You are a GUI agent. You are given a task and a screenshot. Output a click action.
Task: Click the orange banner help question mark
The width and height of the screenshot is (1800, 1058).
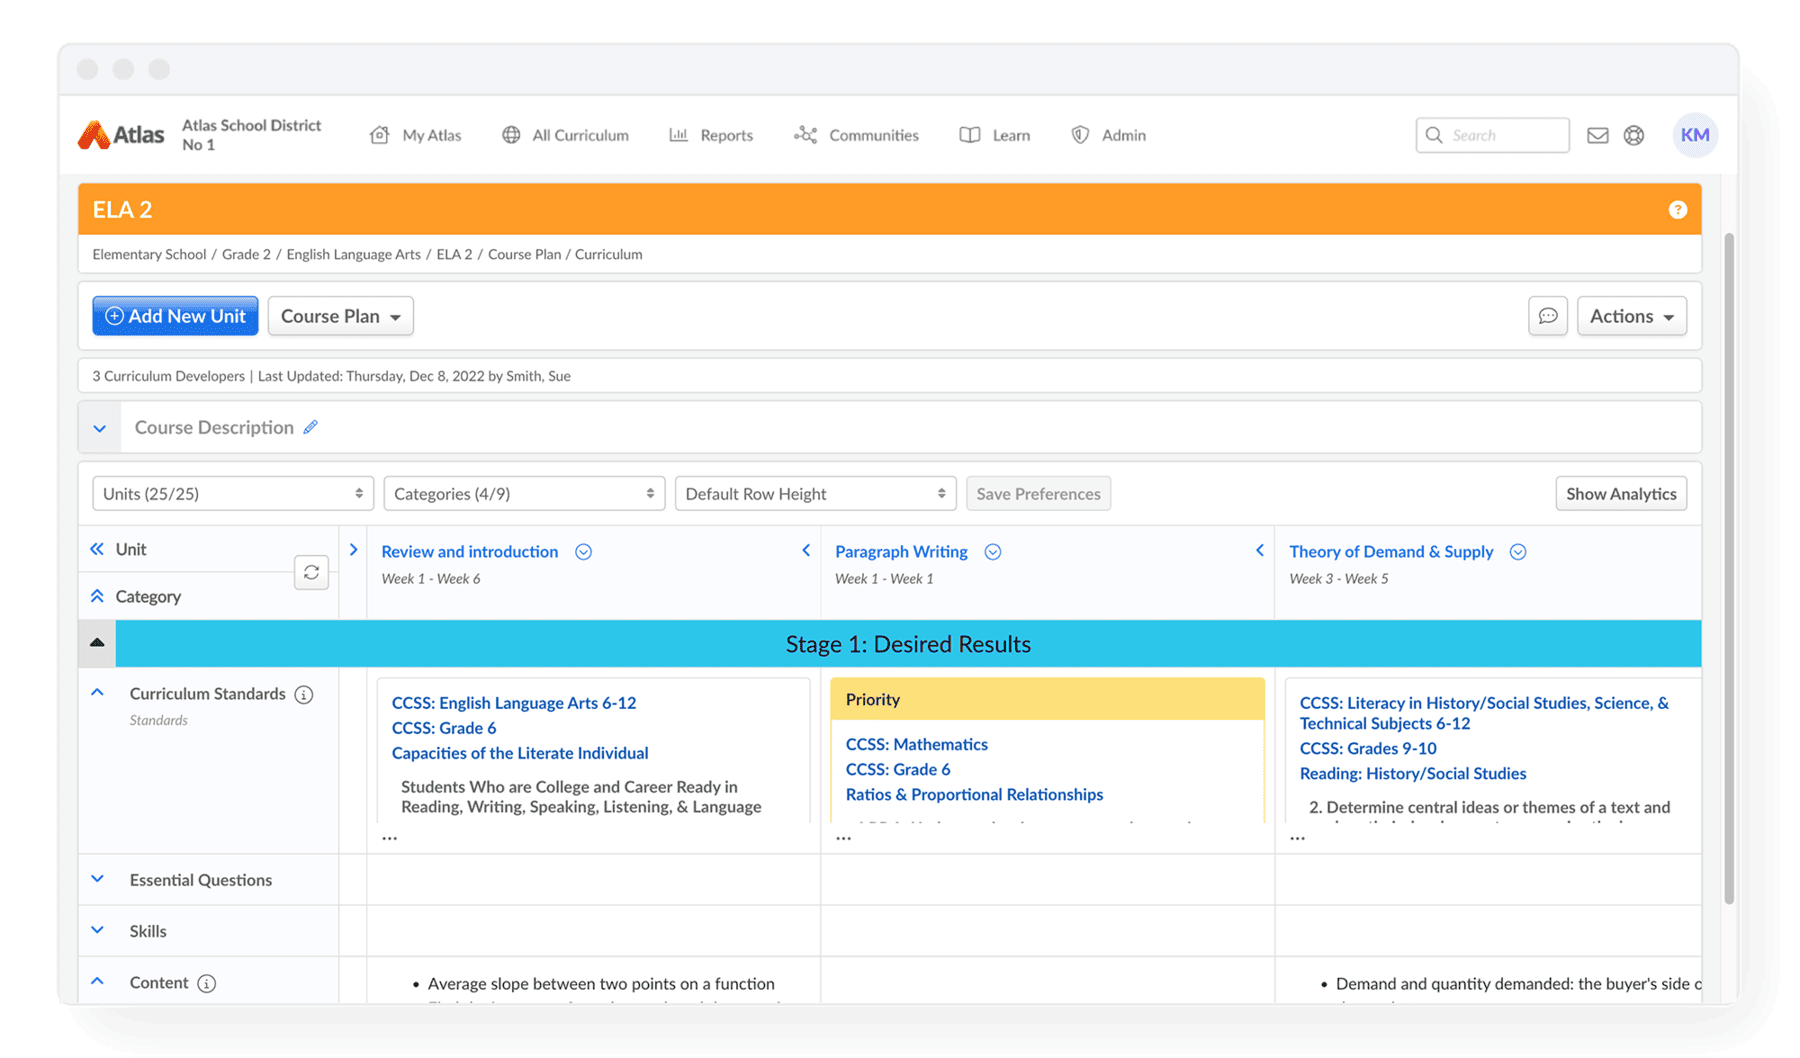coord(1677,210)
